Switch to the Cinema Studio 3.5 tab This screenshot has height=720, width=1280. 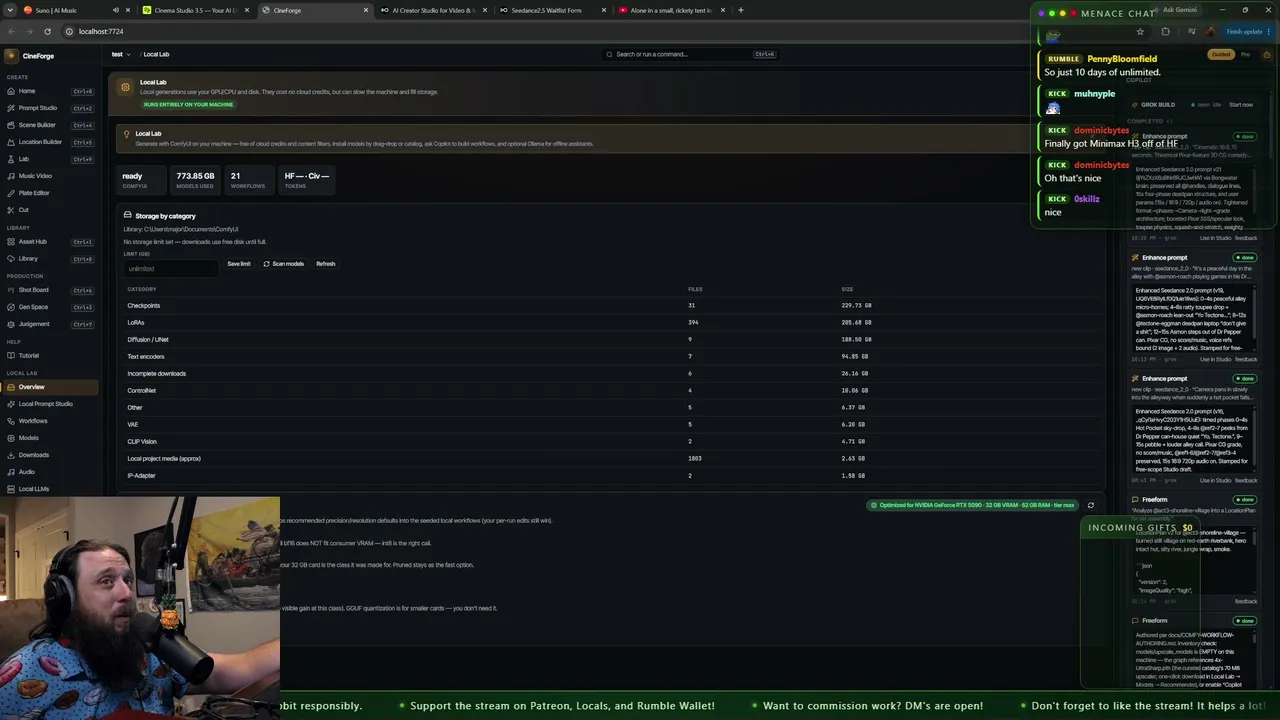[196, 10]
